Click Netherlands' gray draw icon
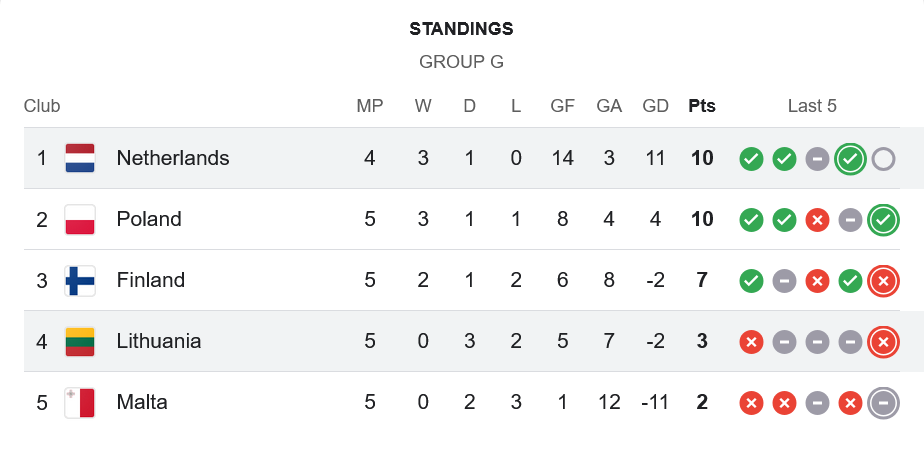The image size is (924, 450). (817, 158)
